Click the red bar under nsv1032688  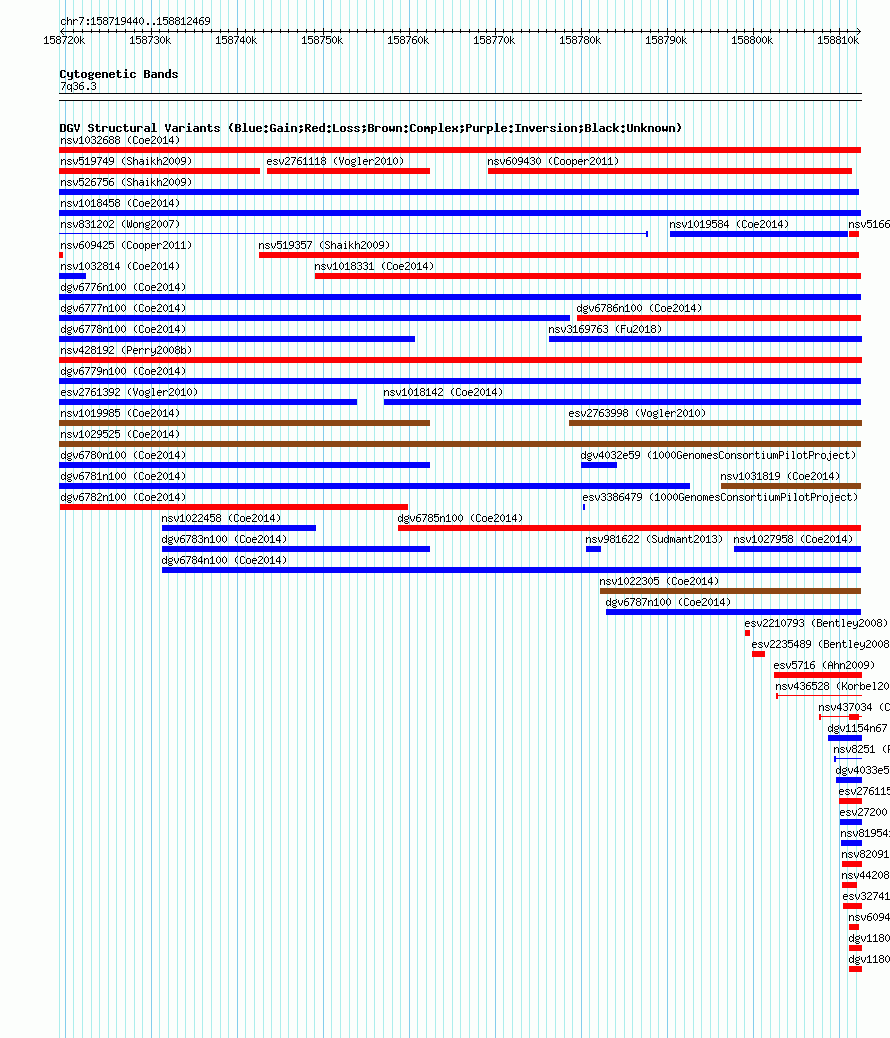[x=460, y=150]
